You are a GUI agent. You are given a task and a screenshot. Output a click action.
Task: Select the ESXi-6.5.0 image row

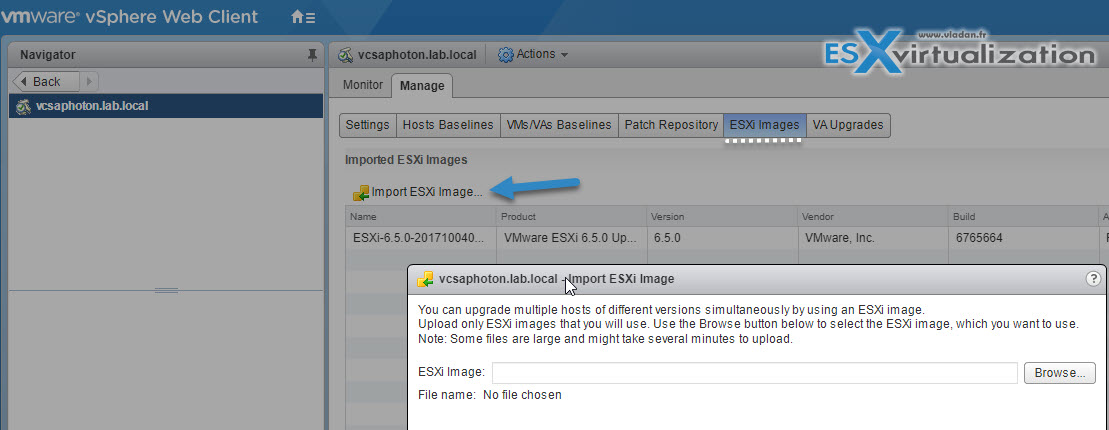tap(420, 239)
